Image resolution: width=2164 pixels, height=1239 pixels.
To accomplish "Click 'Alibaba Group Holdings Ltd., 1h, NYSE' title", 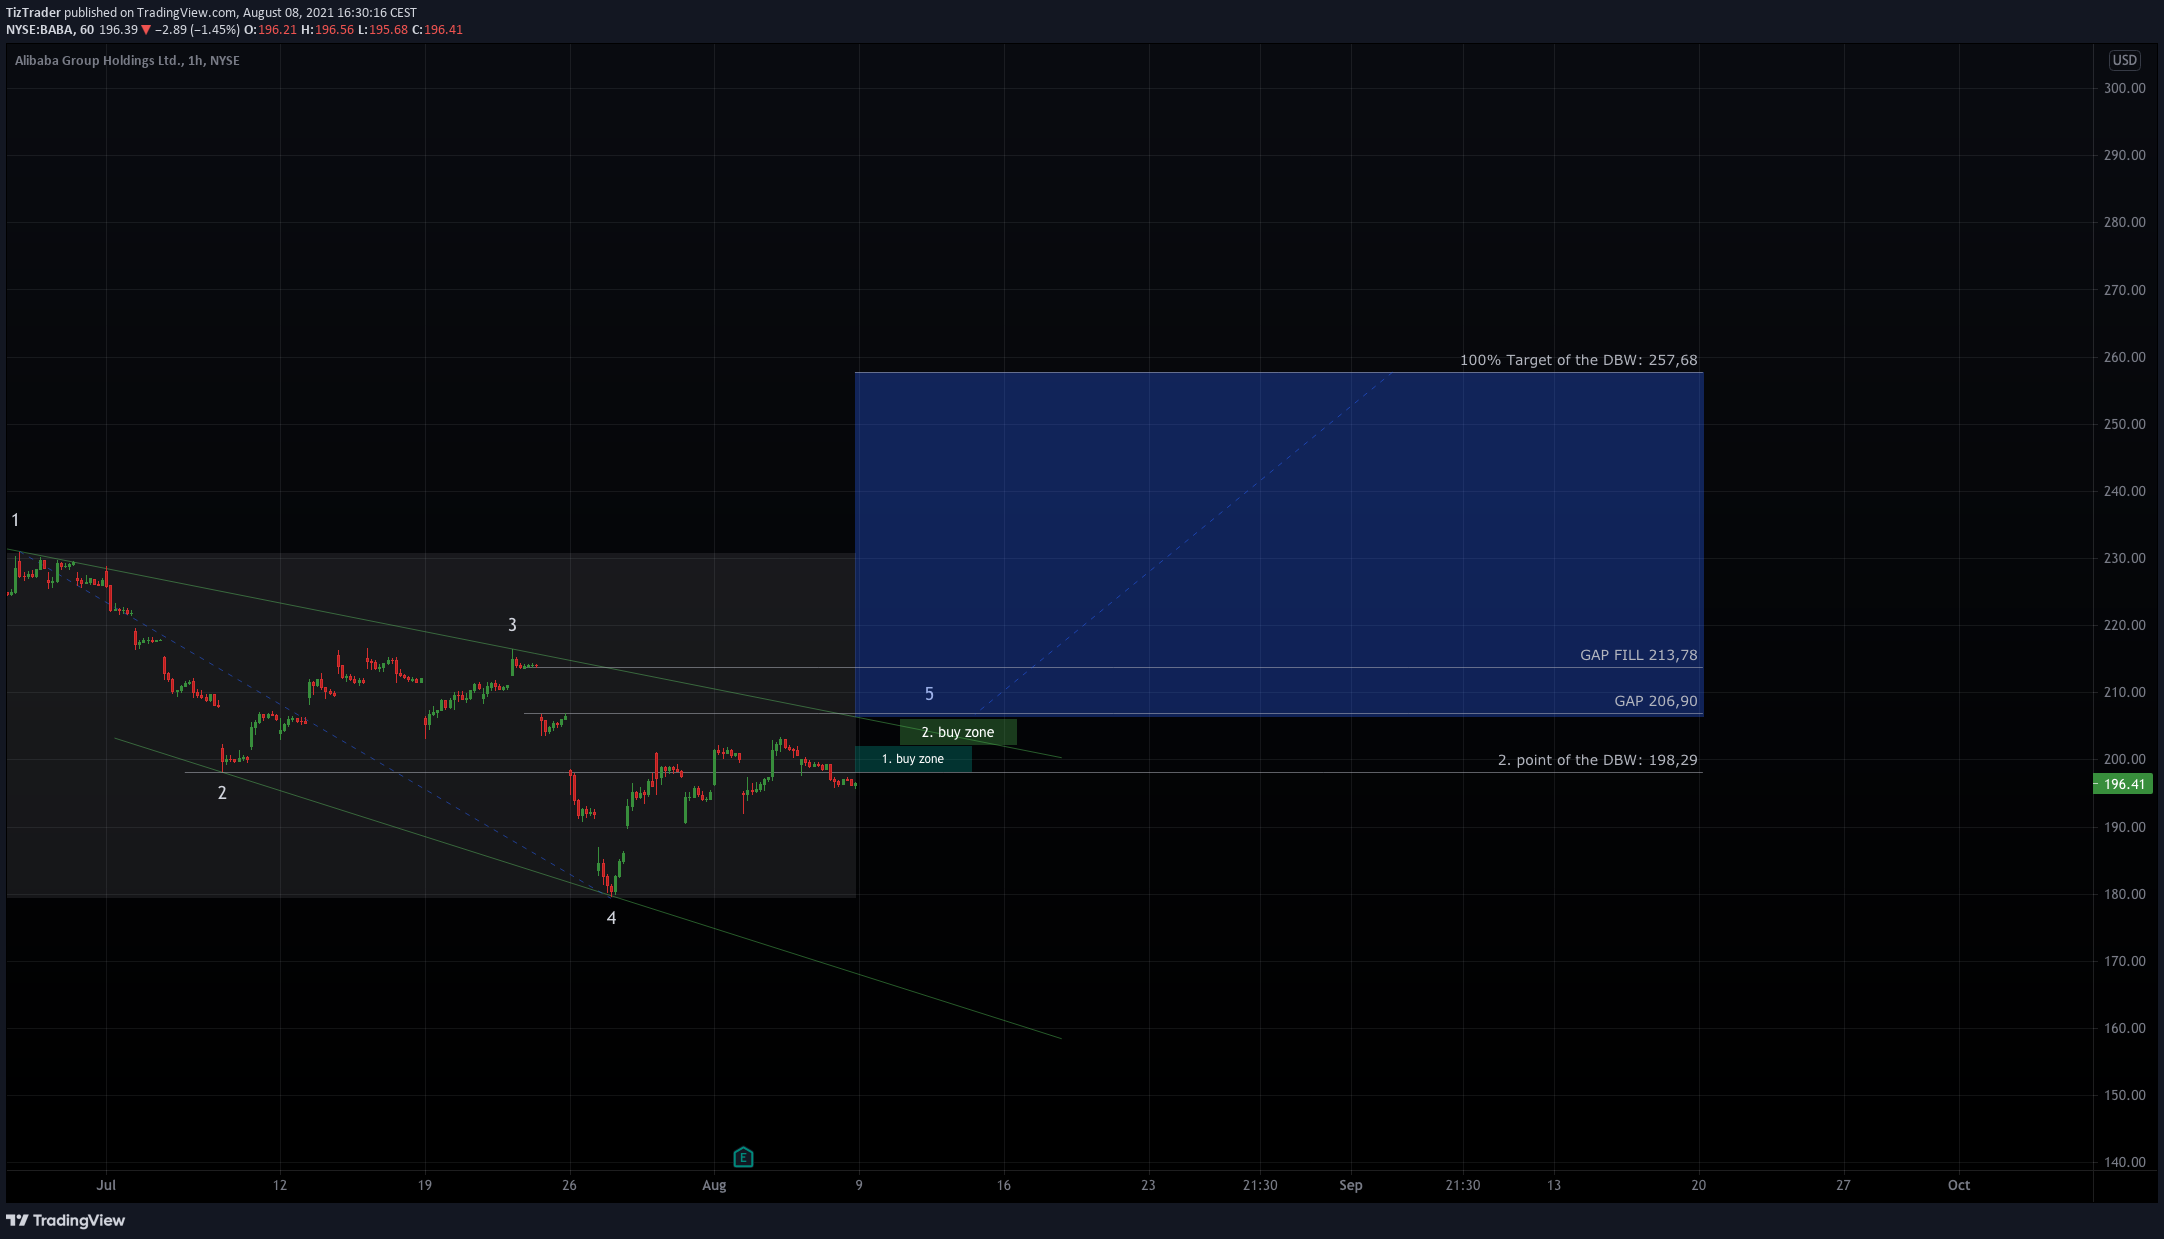I will click(127, 61).
